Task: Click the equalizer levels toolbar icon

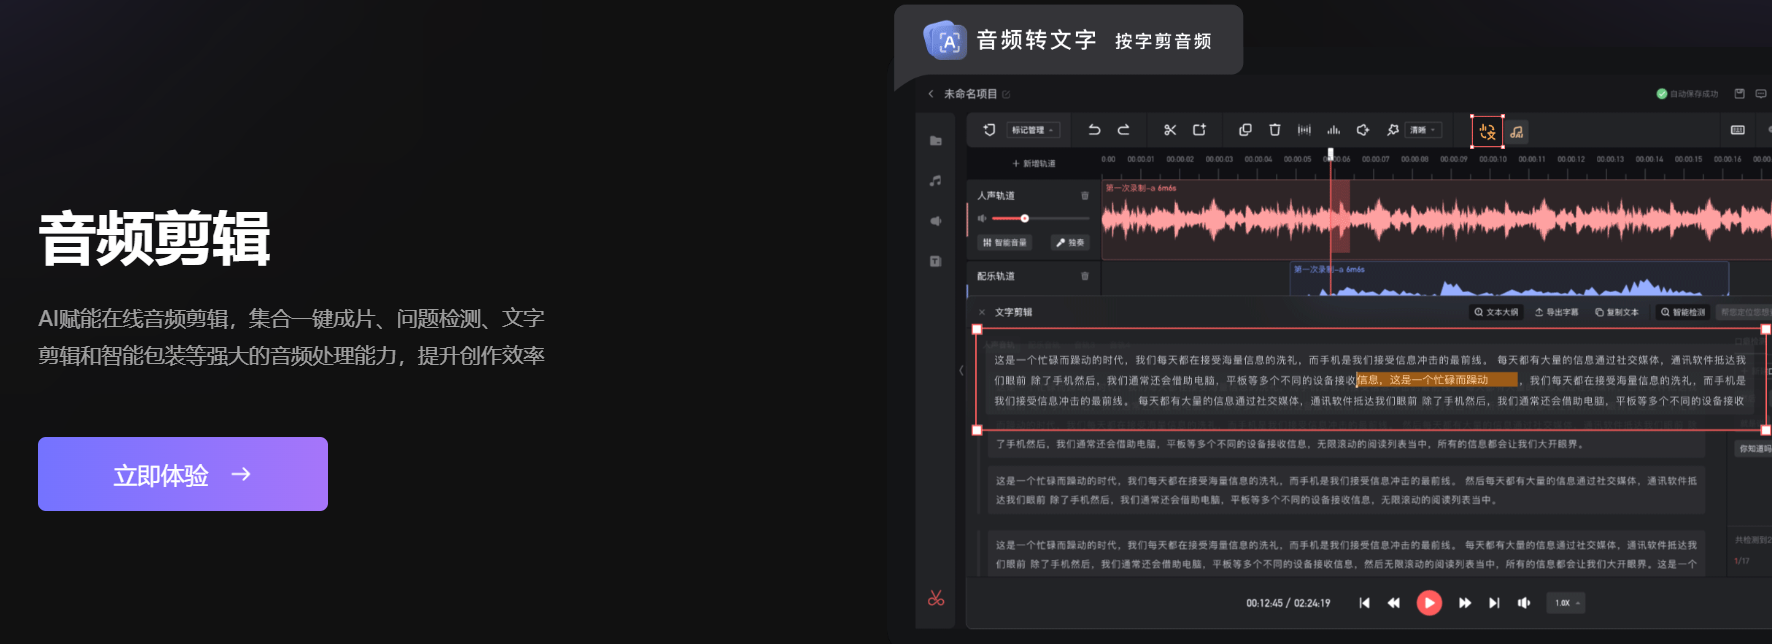Action: tap(1333, 130)
